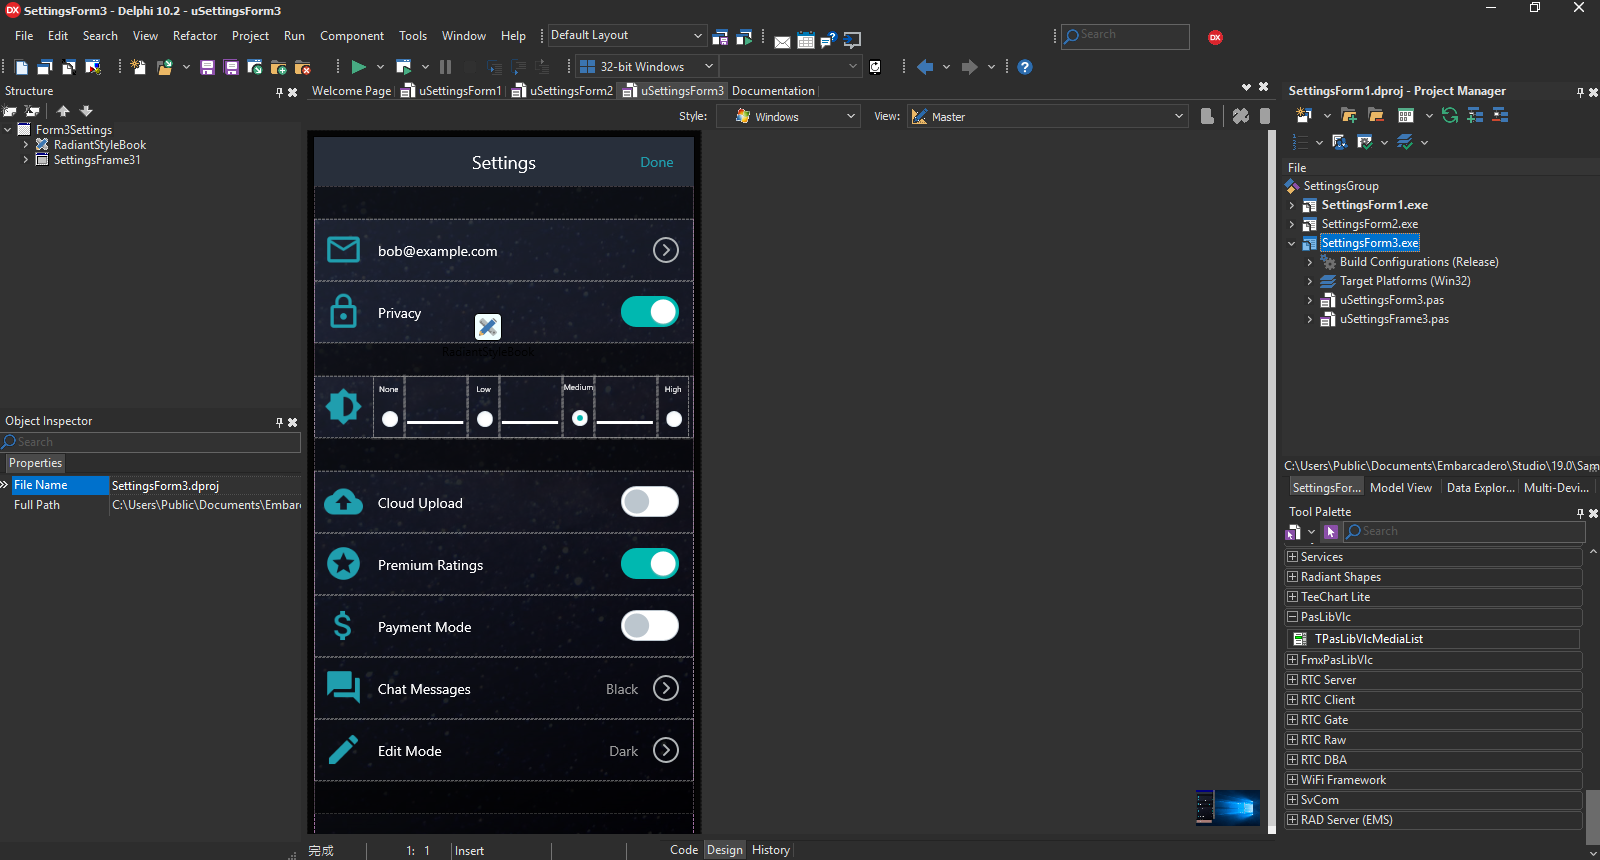Select uSettingsFrame3.pas in Project Manager
This screenshot has width=1600, height=860.
[1394, 319]
